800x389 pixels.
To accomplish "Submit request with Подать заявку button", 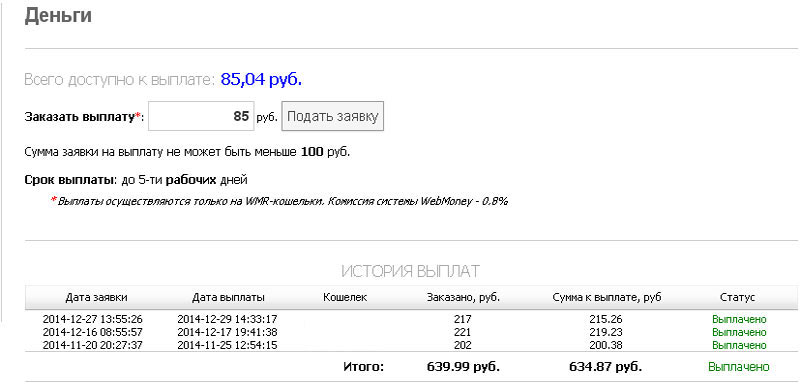I will point(332,116).
